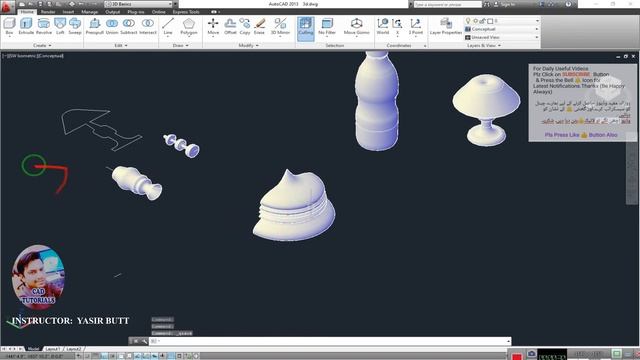Define UCS with 3 Point
The image size is (640, 360).
coord(416,26)
